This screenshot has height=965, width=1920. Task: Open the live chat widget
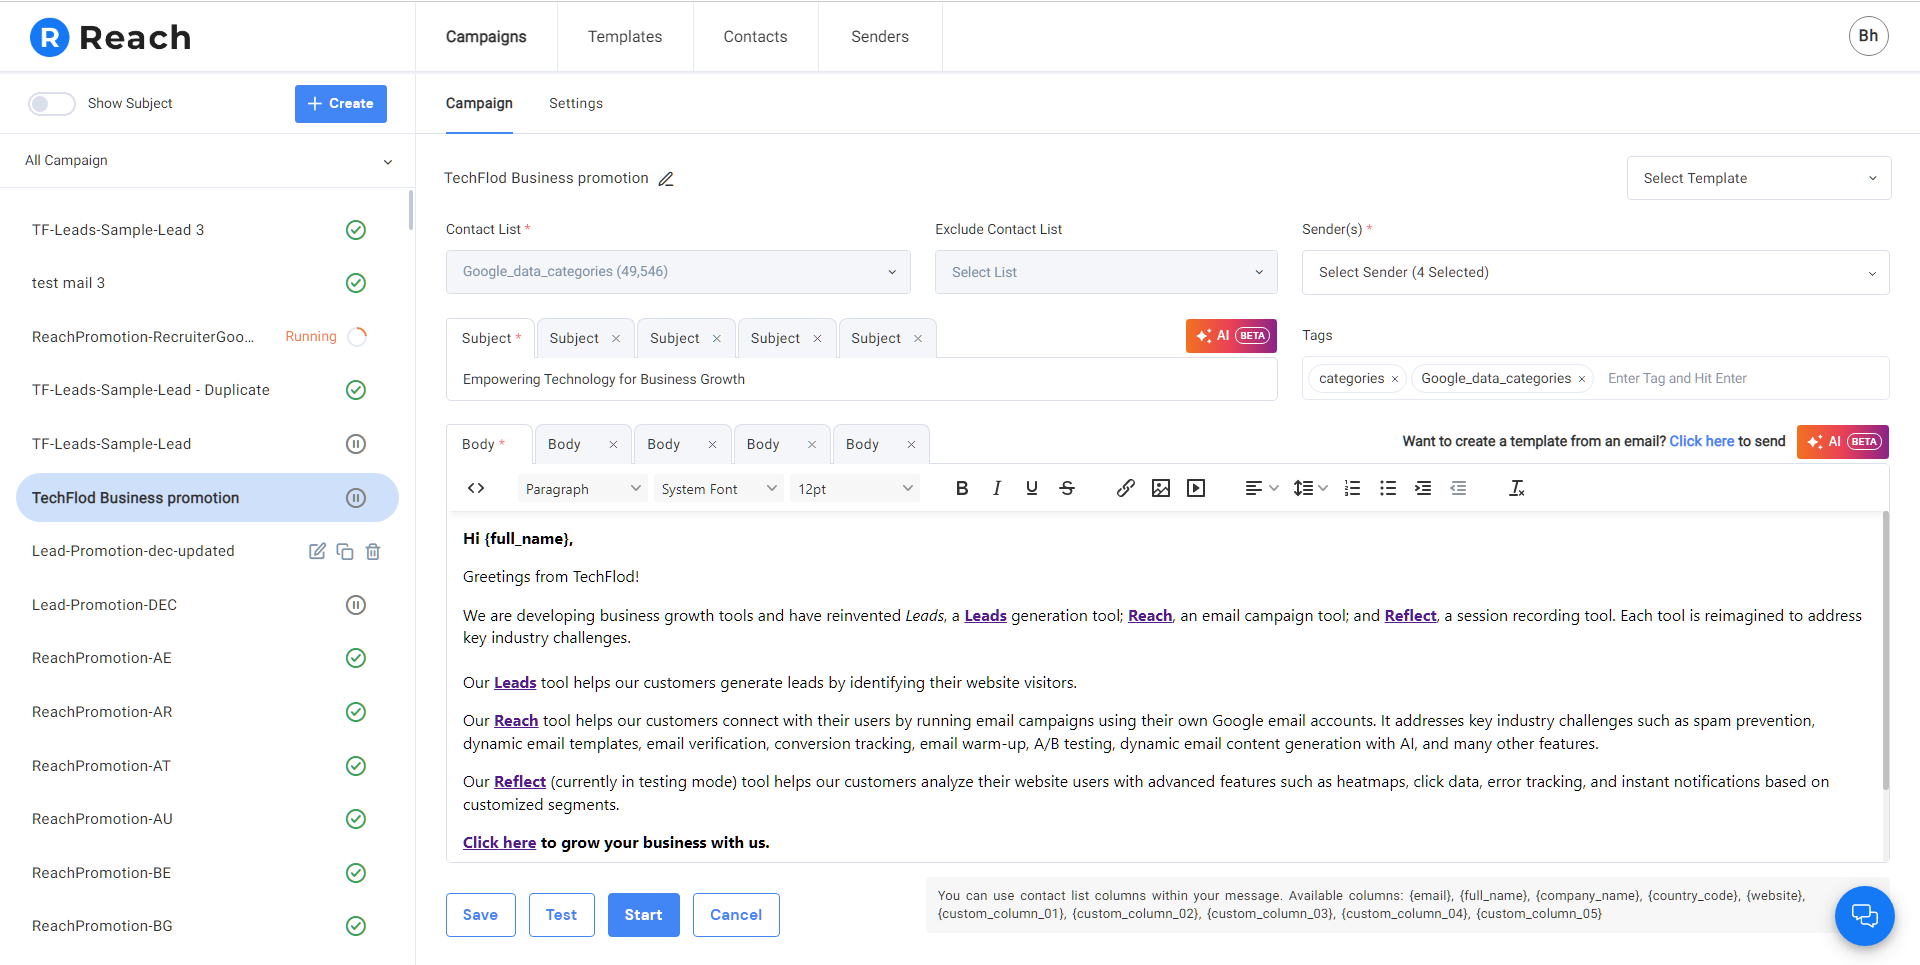(1864, 915)
